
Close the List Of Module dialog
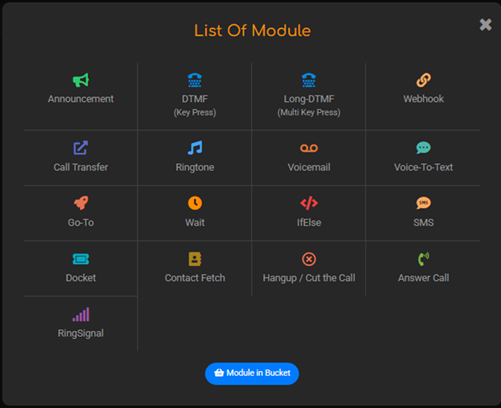tap(485, 24)
